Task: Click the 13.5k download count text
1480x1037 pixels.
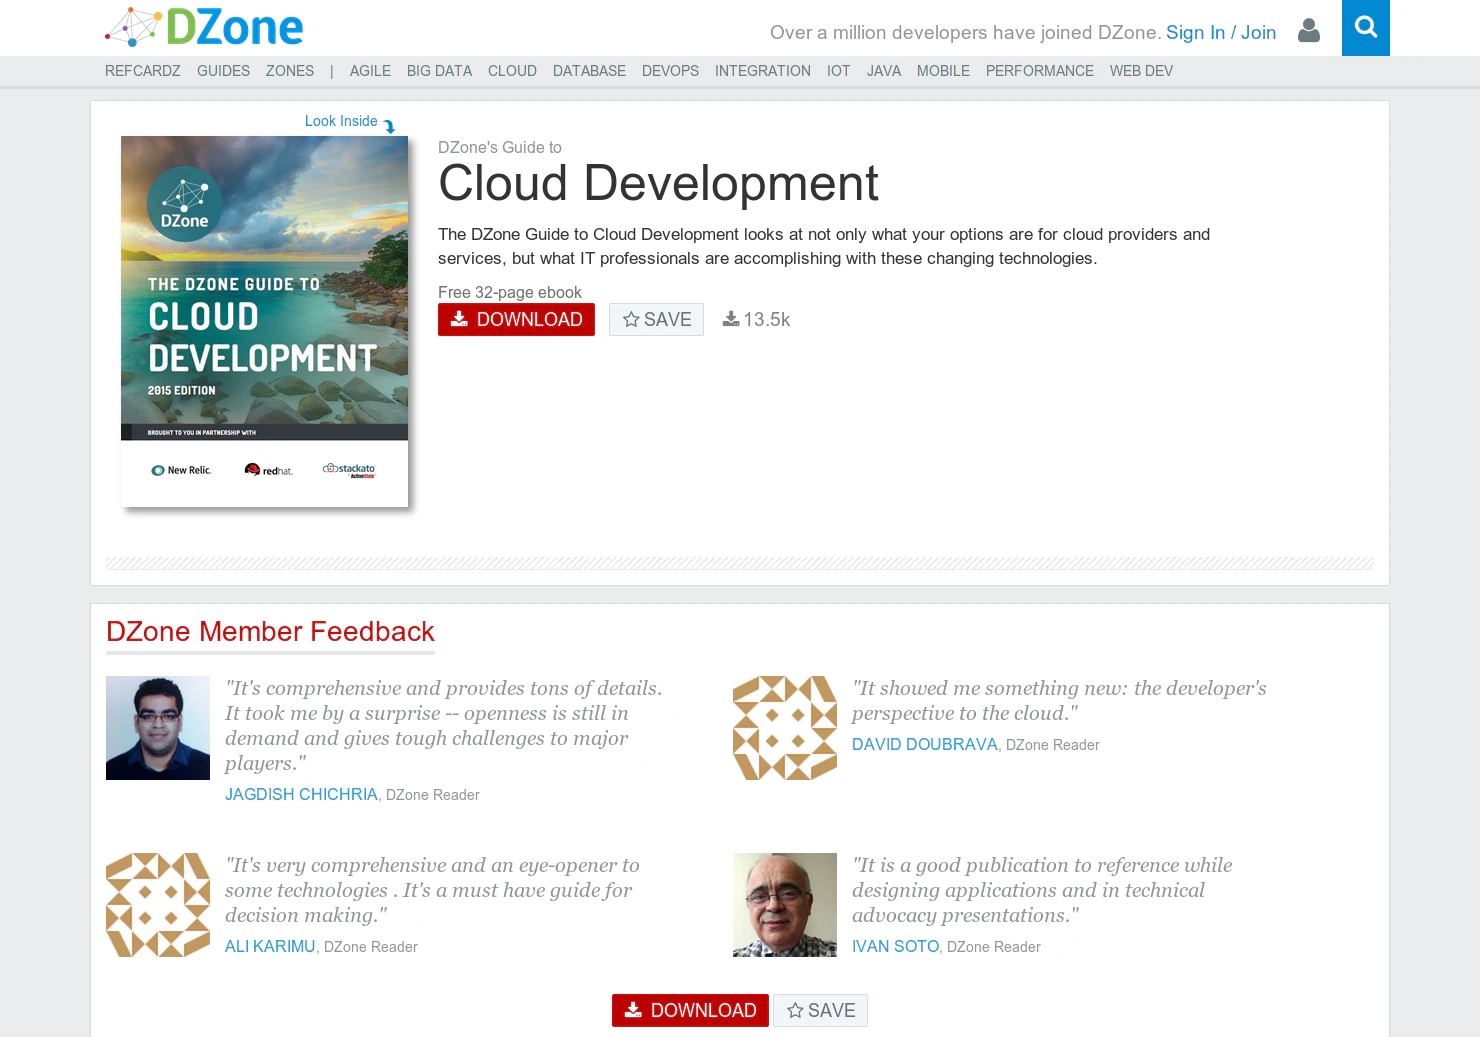Action: pyautogui.click(x=767, y=319)
